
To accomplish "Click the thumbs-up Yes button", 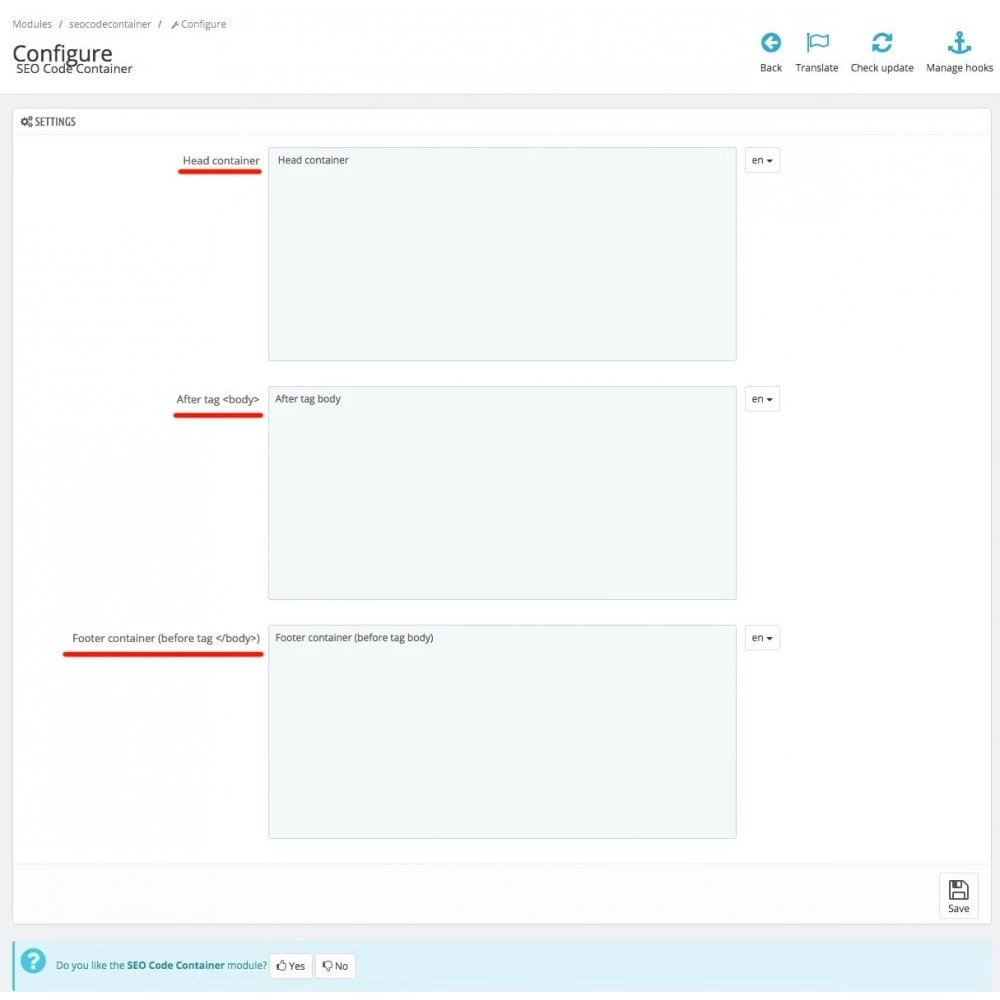I will click(290, 966).
